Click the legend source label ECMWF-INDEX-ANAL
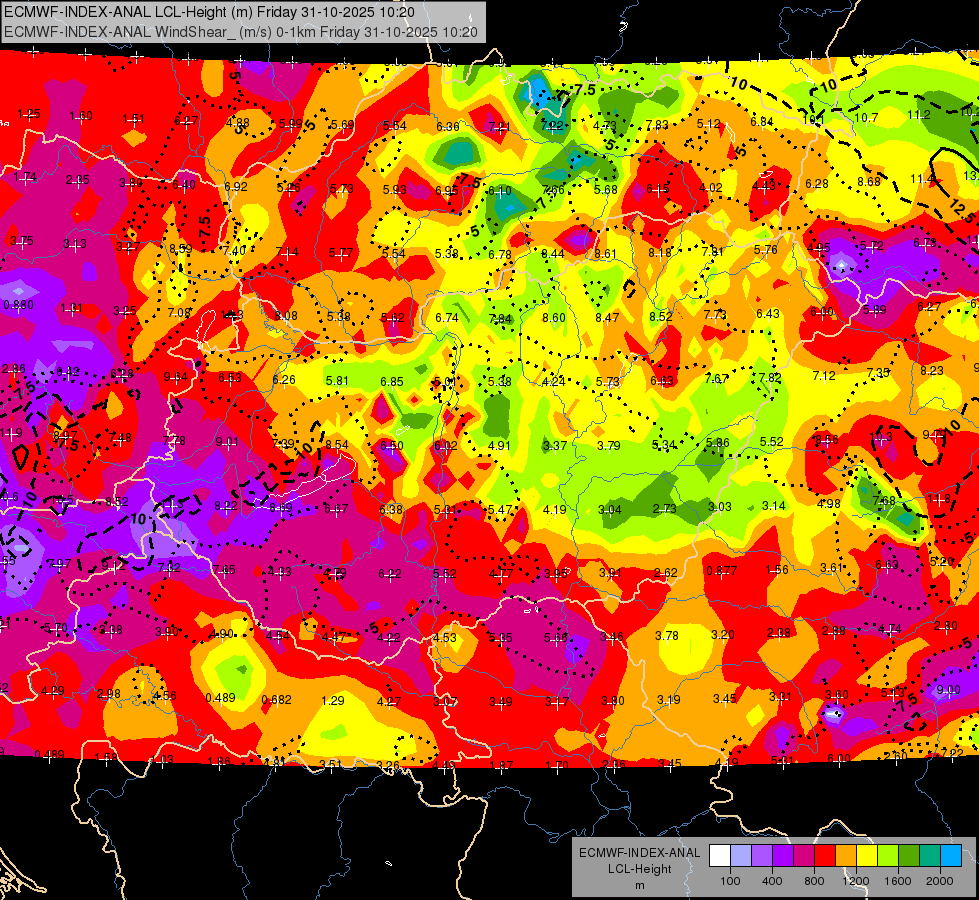Screen dimensions: 979x900 pos(639,853)
